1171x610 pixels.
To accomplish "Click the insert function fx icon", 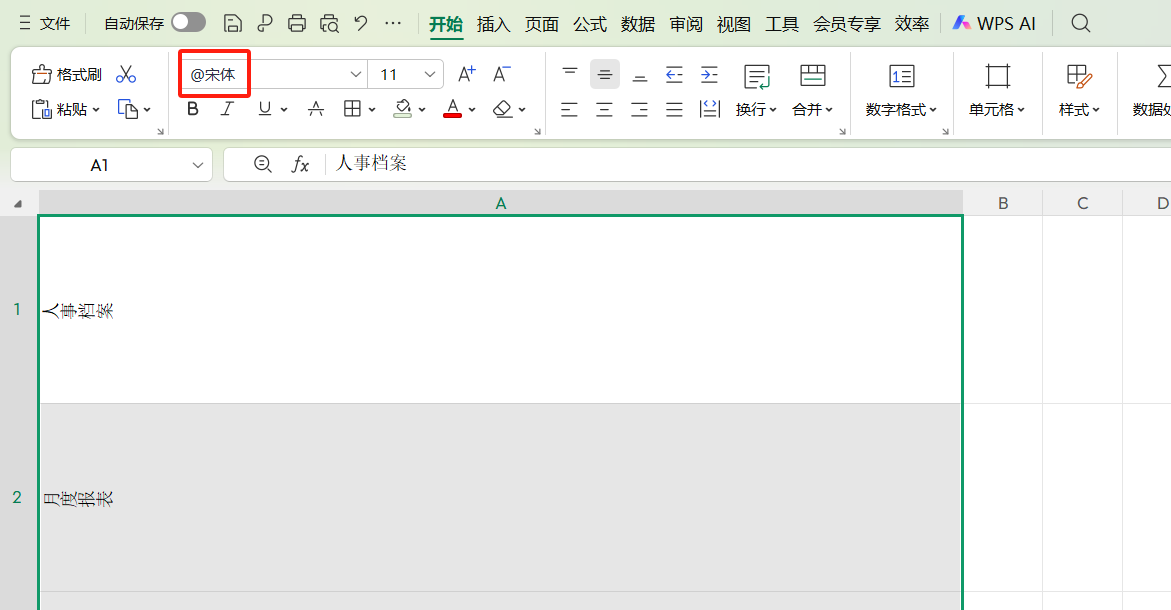I will [300, 165].
